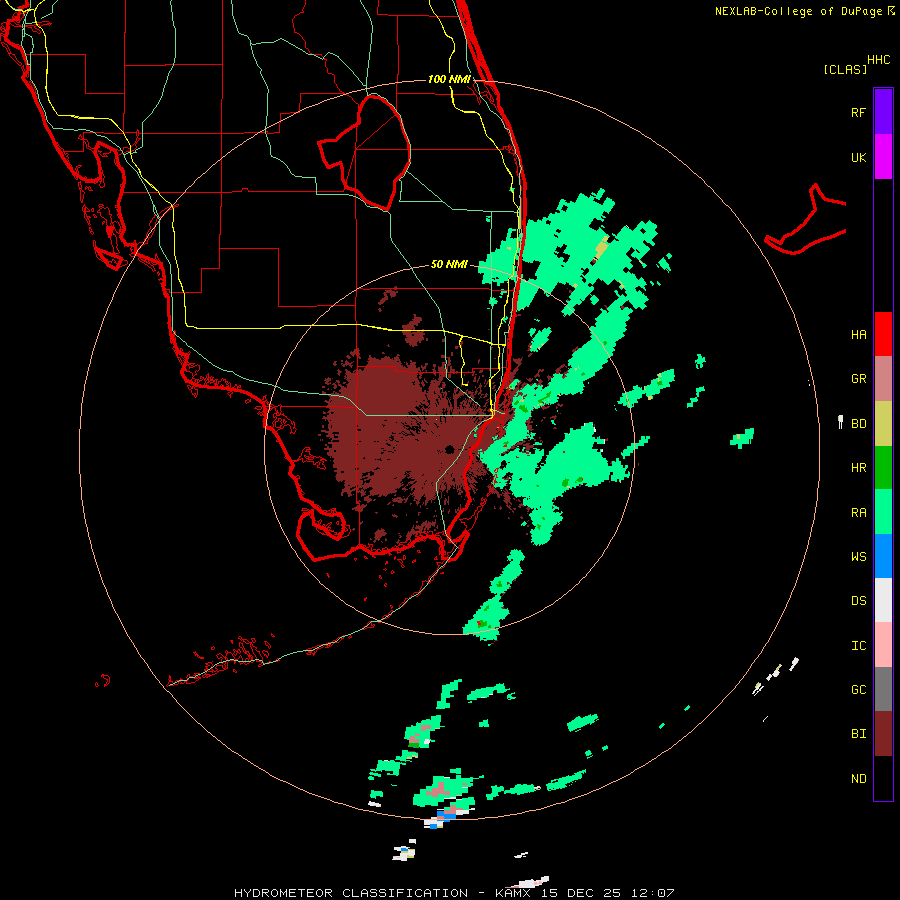
Task: Click the DS legend label
Action: [x=858, y=601]
